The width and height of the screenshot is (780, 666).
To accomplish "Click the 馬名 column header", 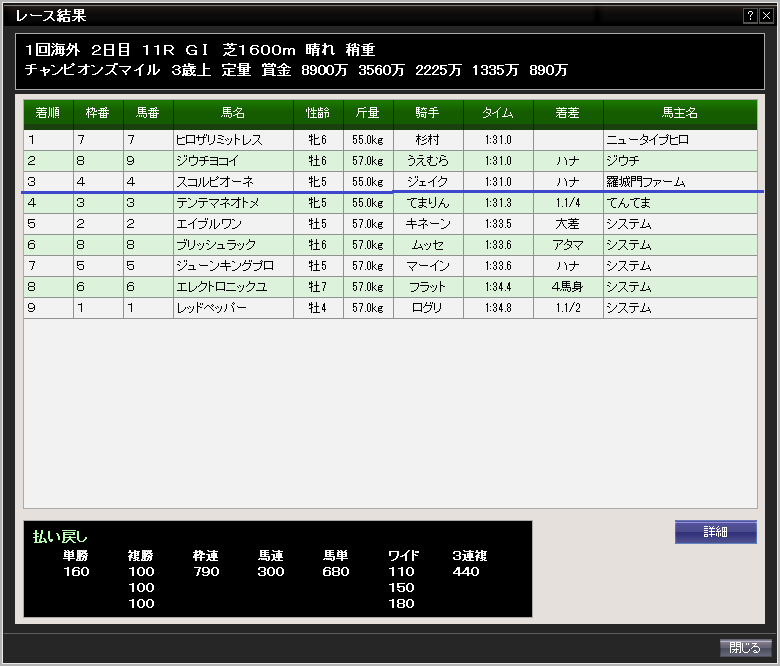I will click(233, 114).
